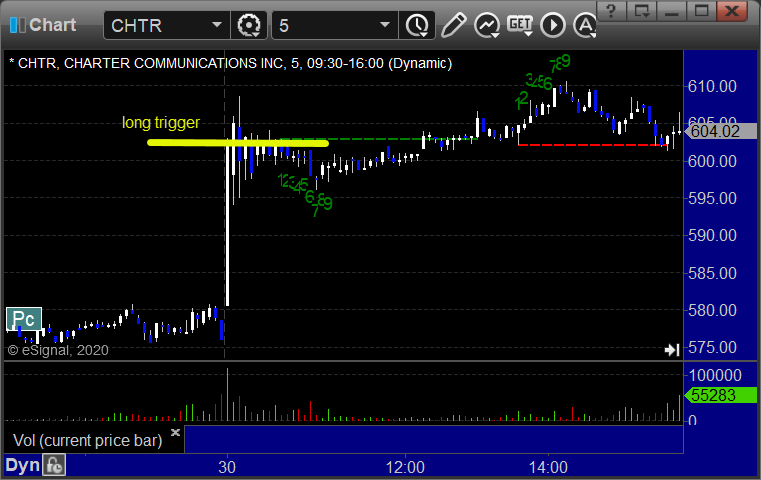The height and width of the screenshot is (480, 761).
Task: Click the yellow long trigger line
Action: coord(238,143)
